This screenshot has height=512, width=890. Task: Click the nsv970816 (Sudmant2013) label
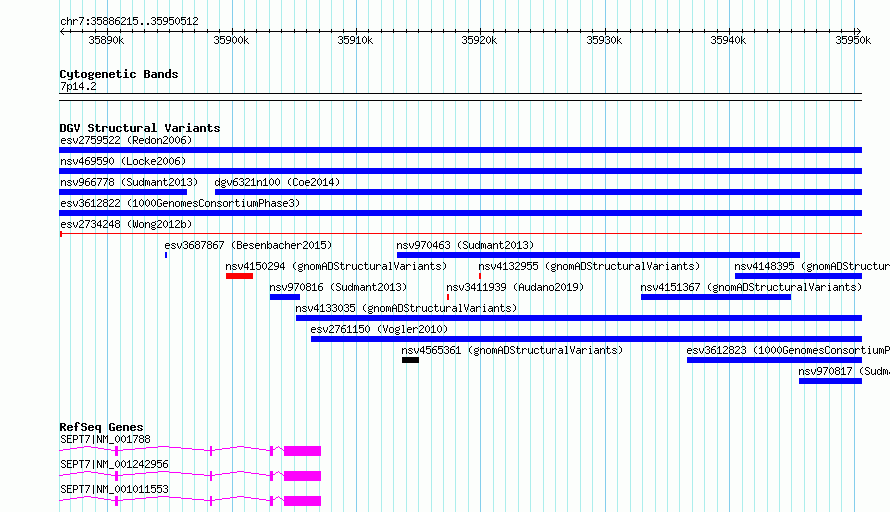338,287
